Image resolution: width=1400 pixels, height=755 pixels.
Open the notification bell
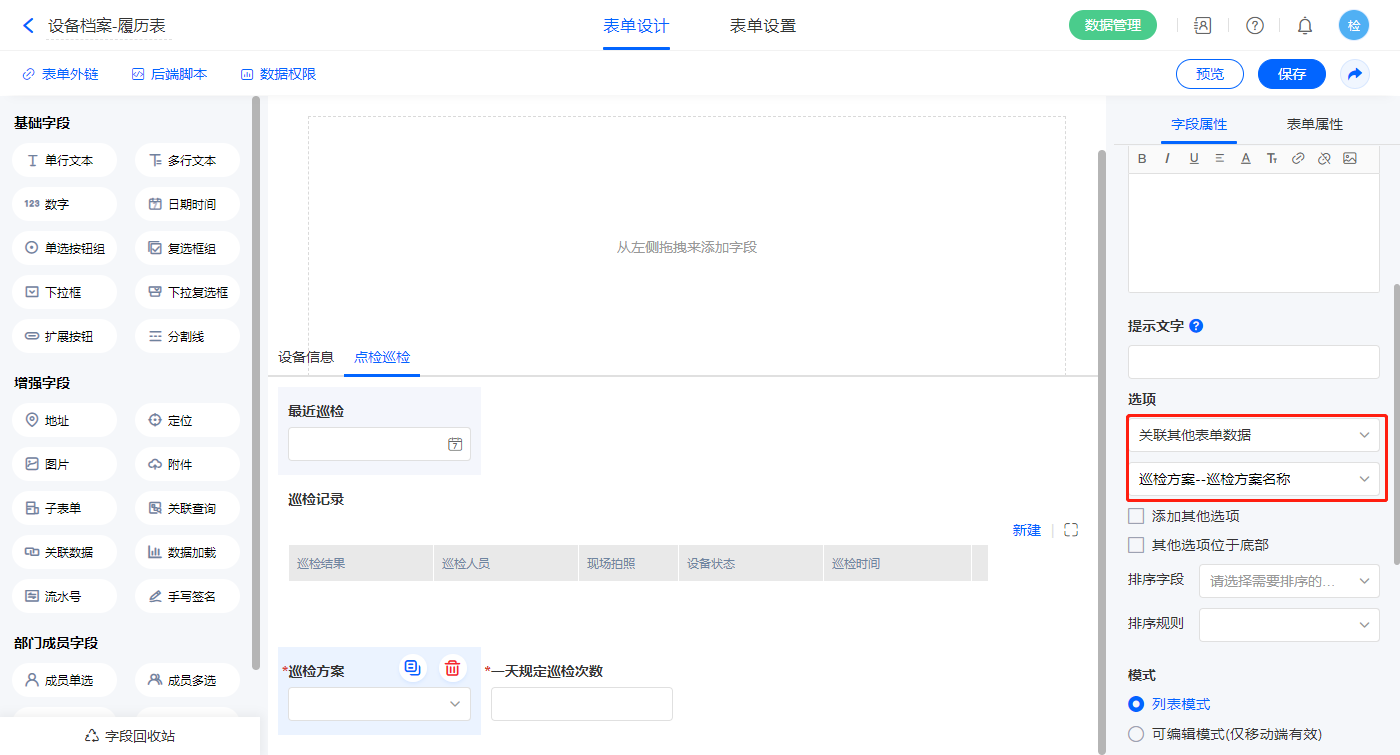pos(1304,26)
